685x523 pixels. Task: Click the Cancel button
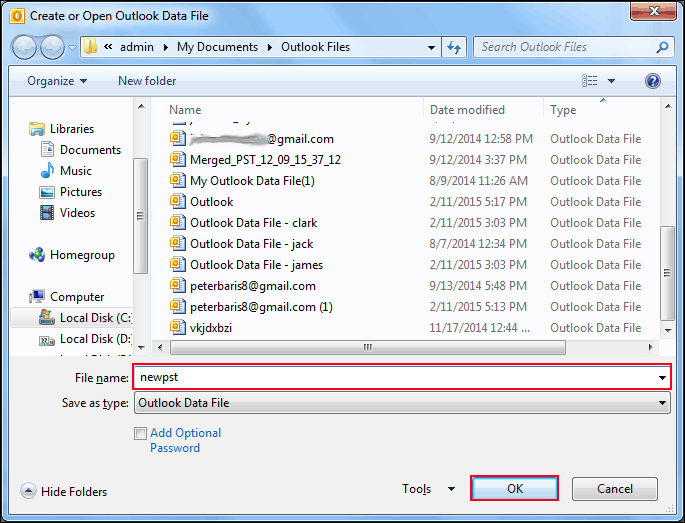pyautogui.click(x=615, y=488)
